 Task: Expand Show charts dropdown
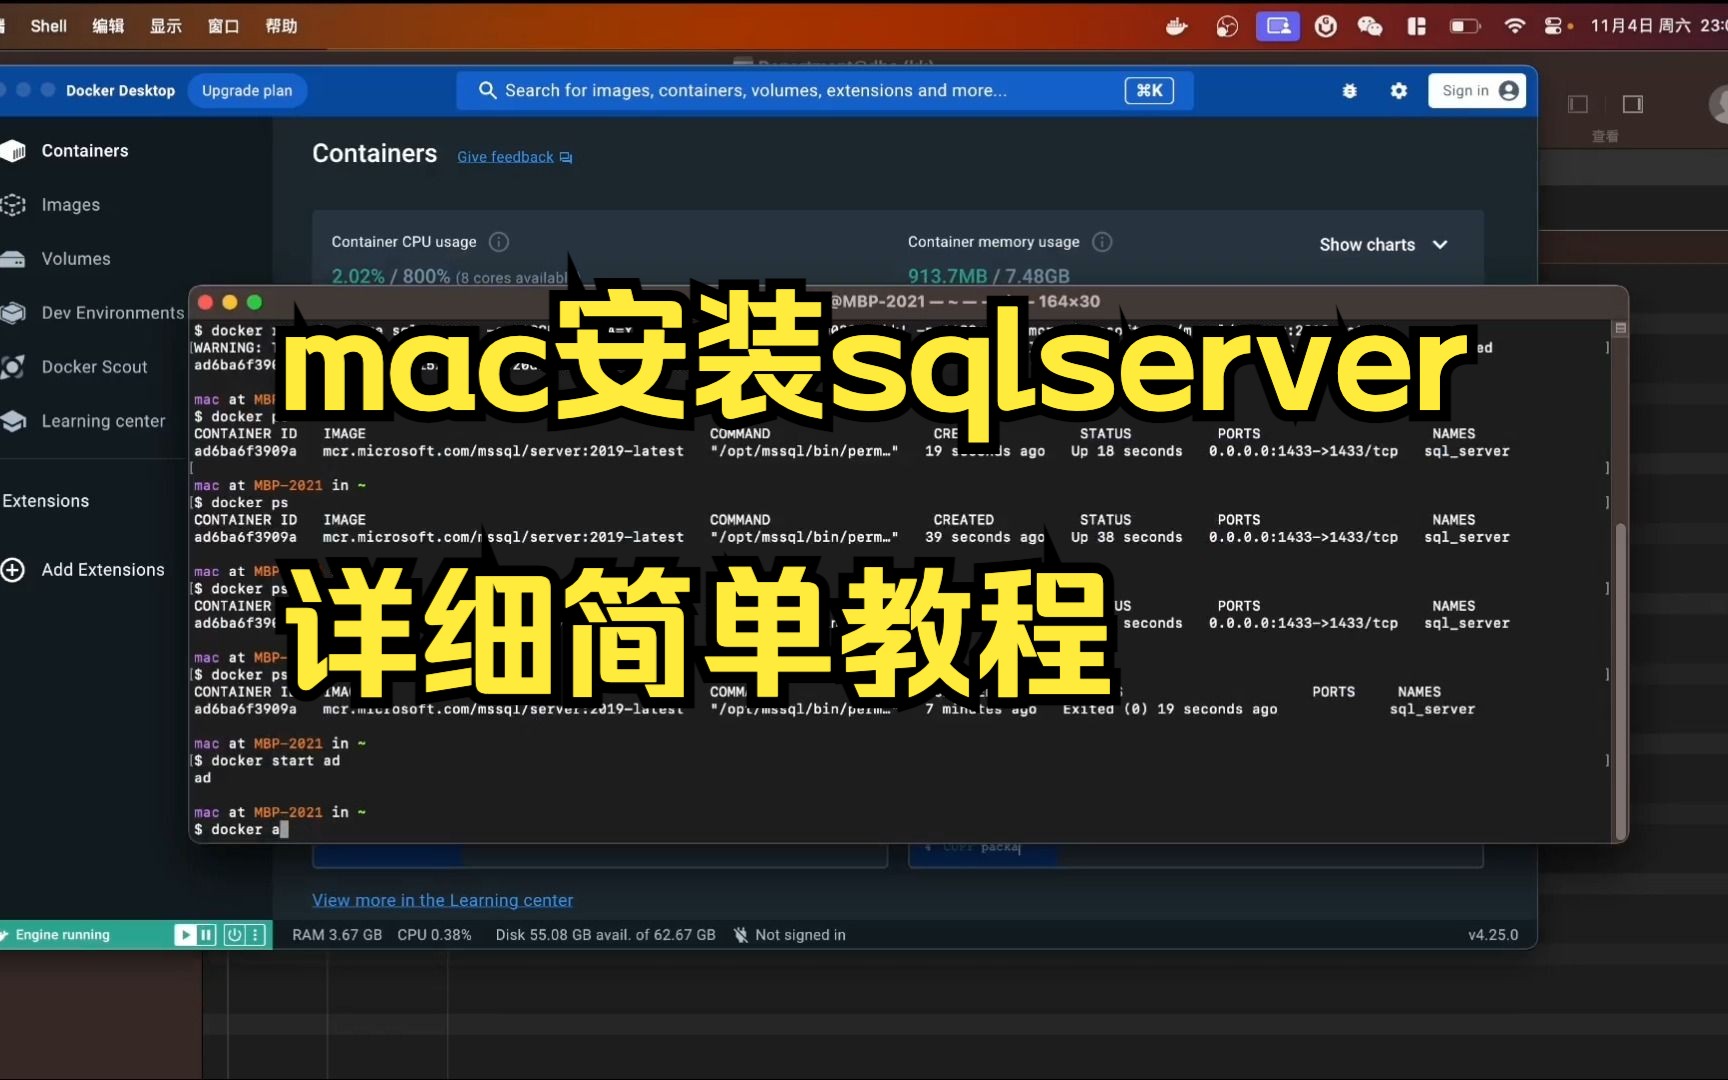click(x=1383, y=245)
